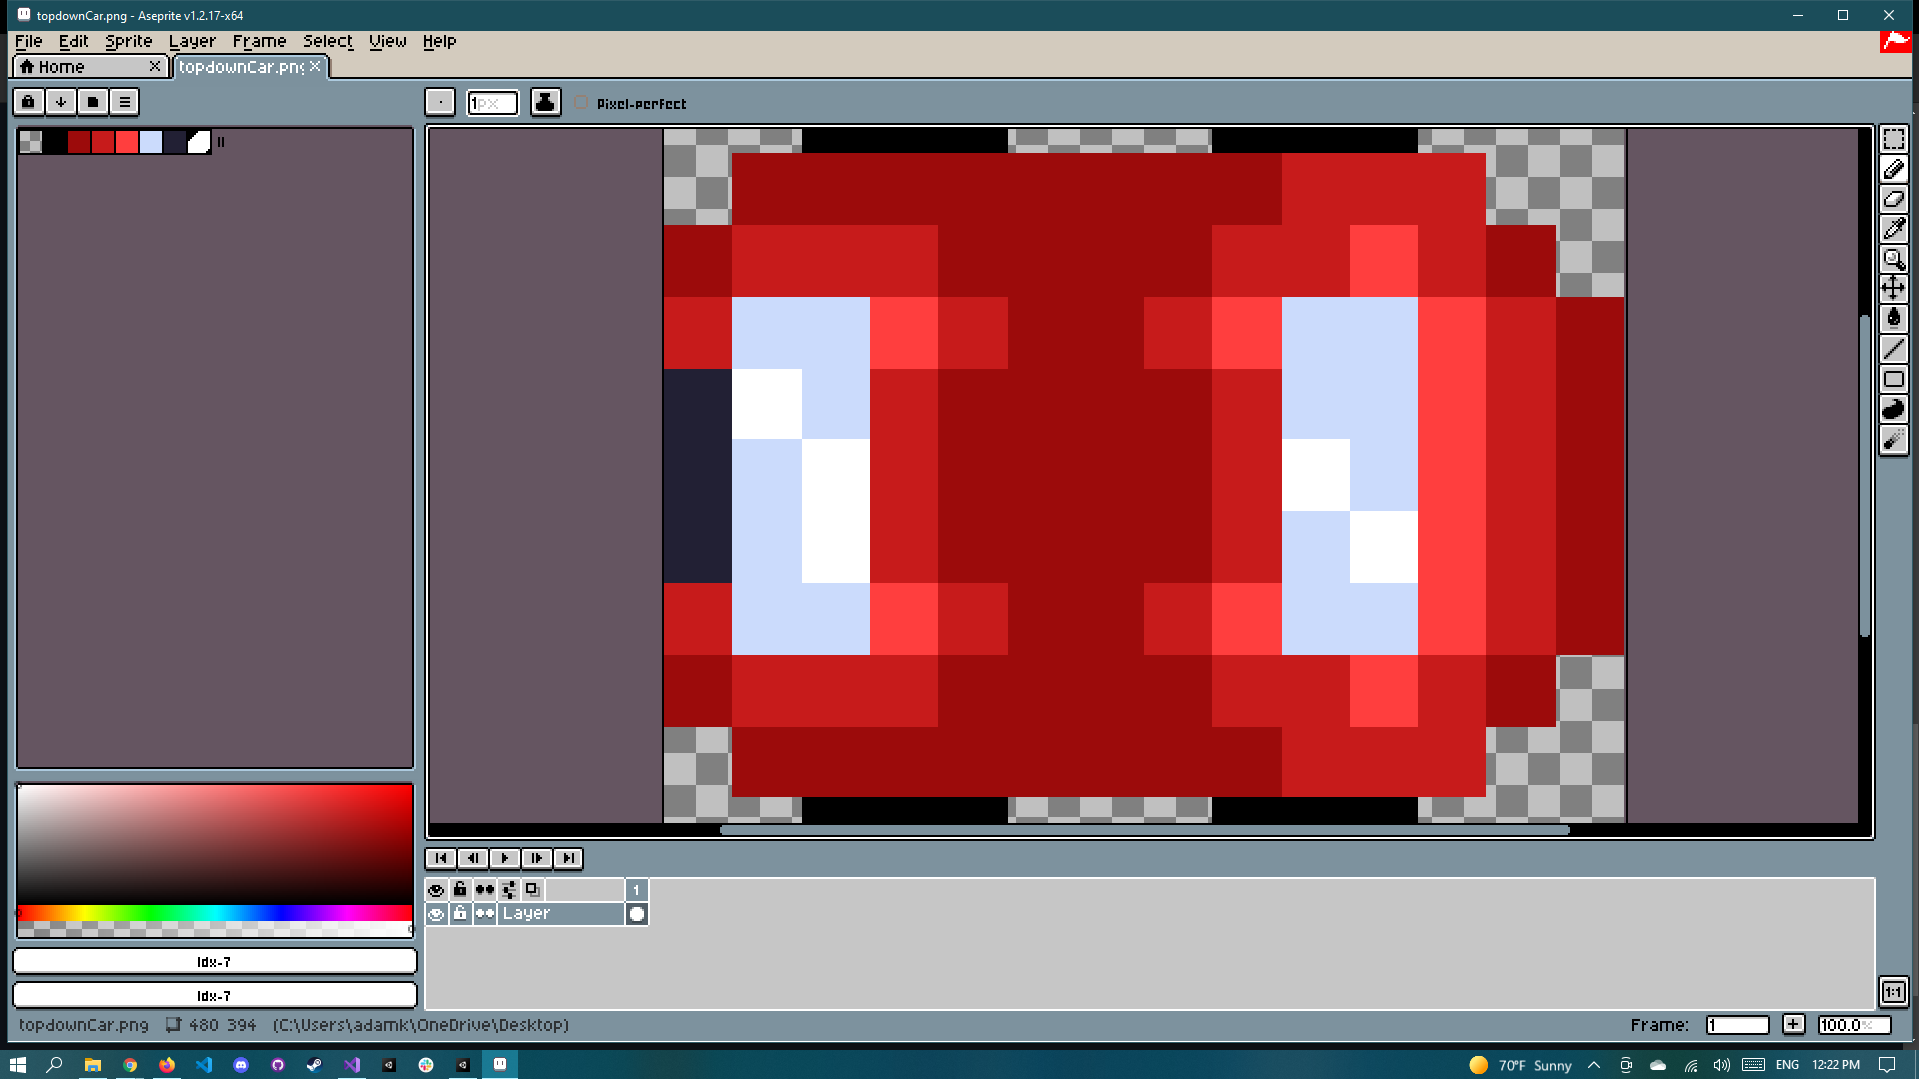Image resolution: width=1919 pixels, height=1079 pixels.
Task: Activate the Eyedropper tool
Action: click(1894, 229)
